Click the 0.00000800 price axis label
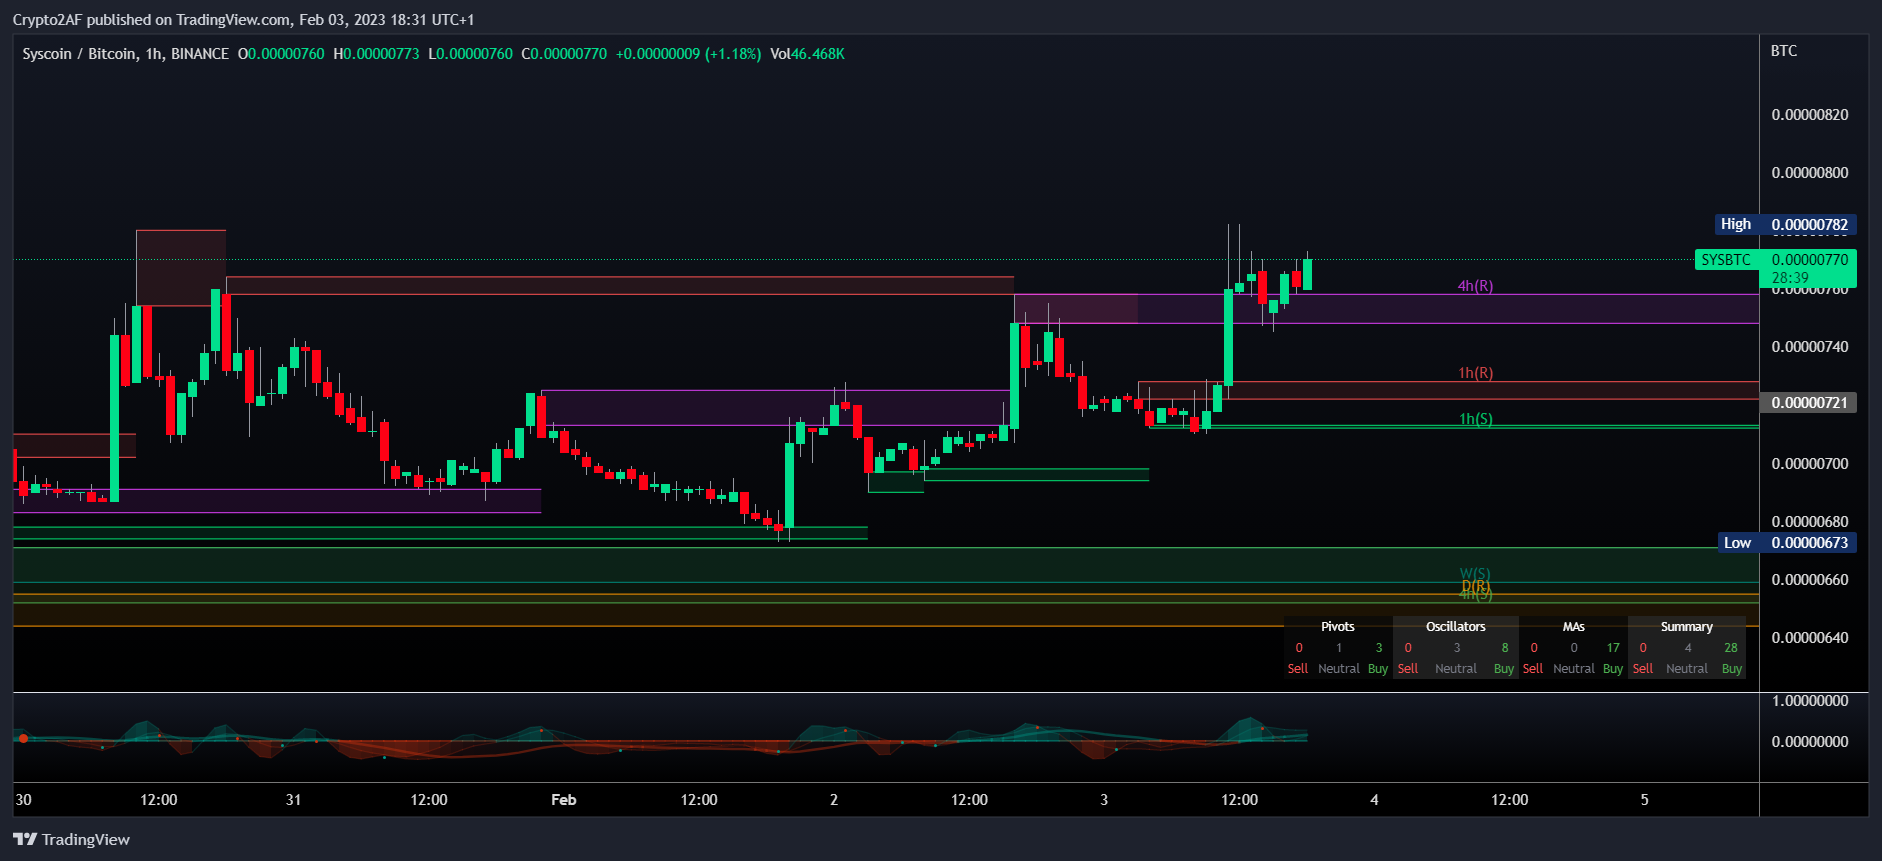The height and width of the screenshot is (861, 1882). (1809, 173)
